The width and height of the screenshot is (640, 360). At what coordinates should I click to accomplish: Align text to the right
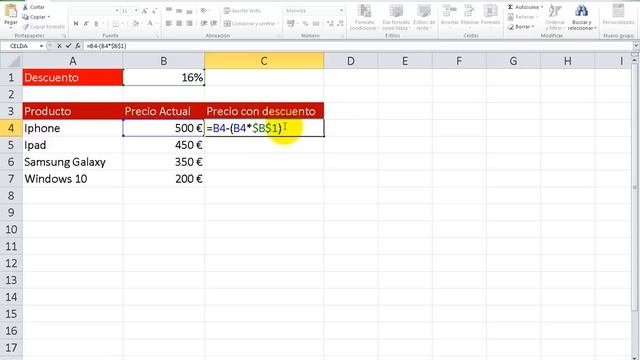pyautogui.click(x=189, y=24)
